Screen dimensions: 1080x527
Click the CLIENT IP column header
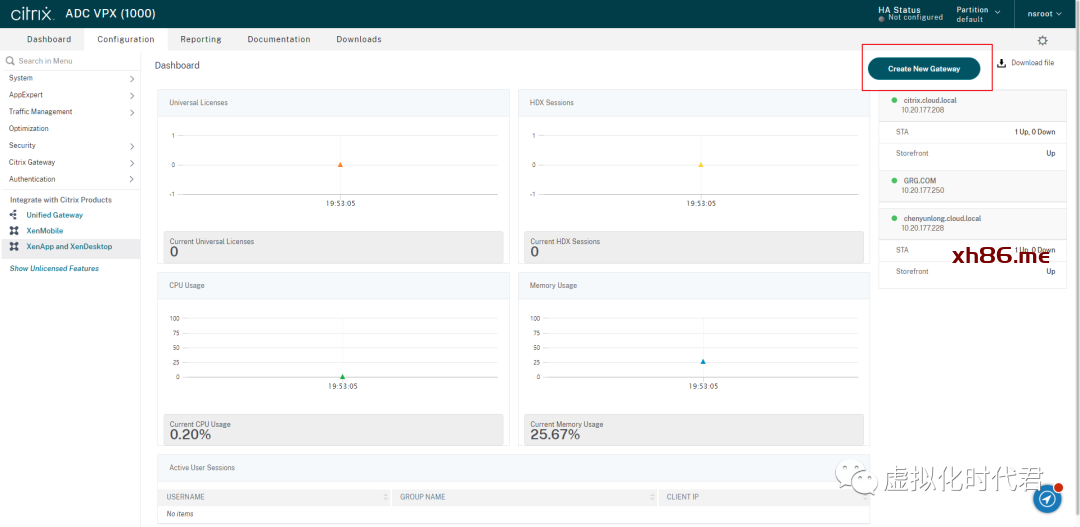coord(683,497)
